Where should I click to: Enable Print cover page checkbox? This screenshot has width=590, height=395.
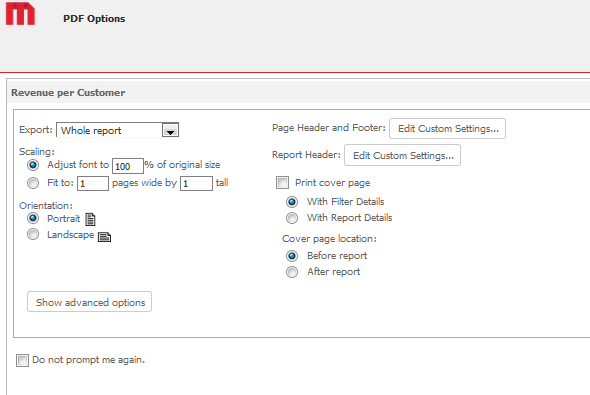(x=282, y=182)
